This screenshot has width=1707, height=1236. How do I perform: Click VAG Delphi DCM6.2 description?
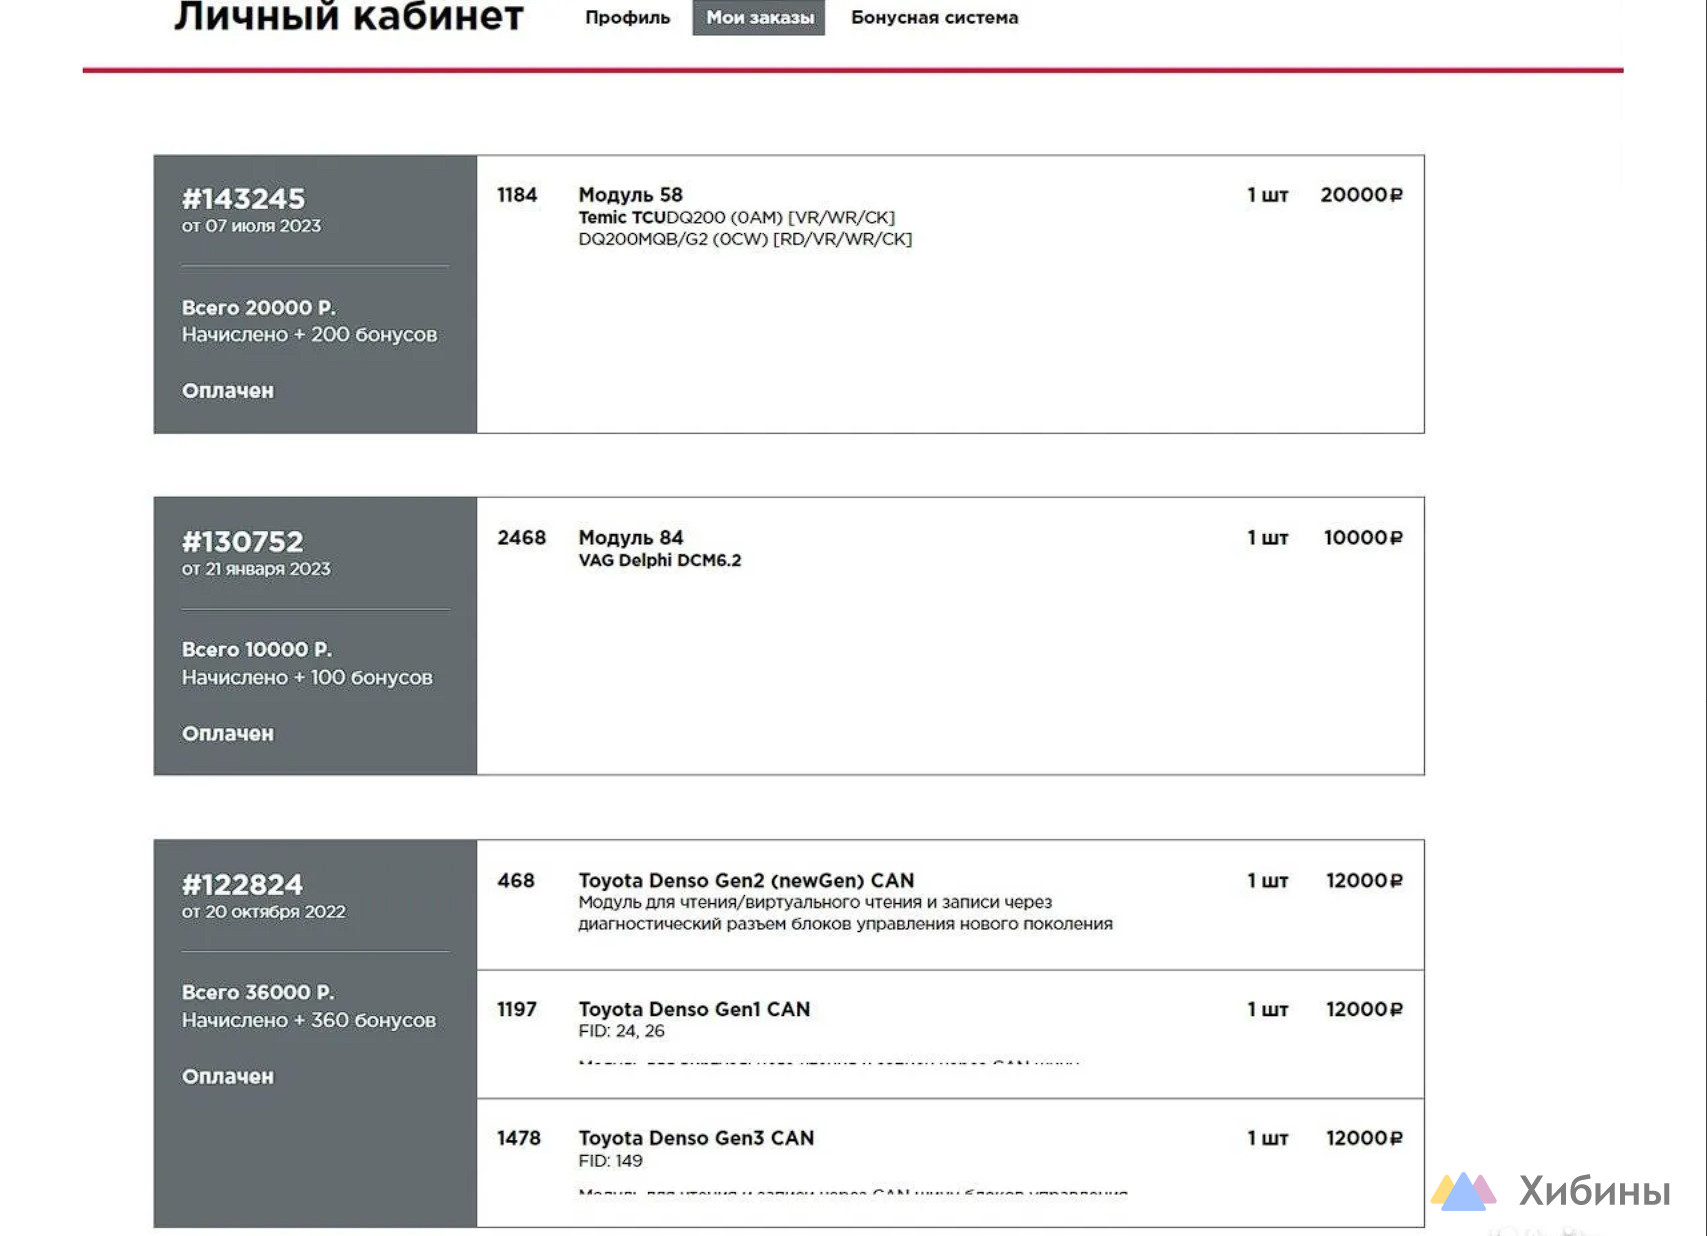660,561
